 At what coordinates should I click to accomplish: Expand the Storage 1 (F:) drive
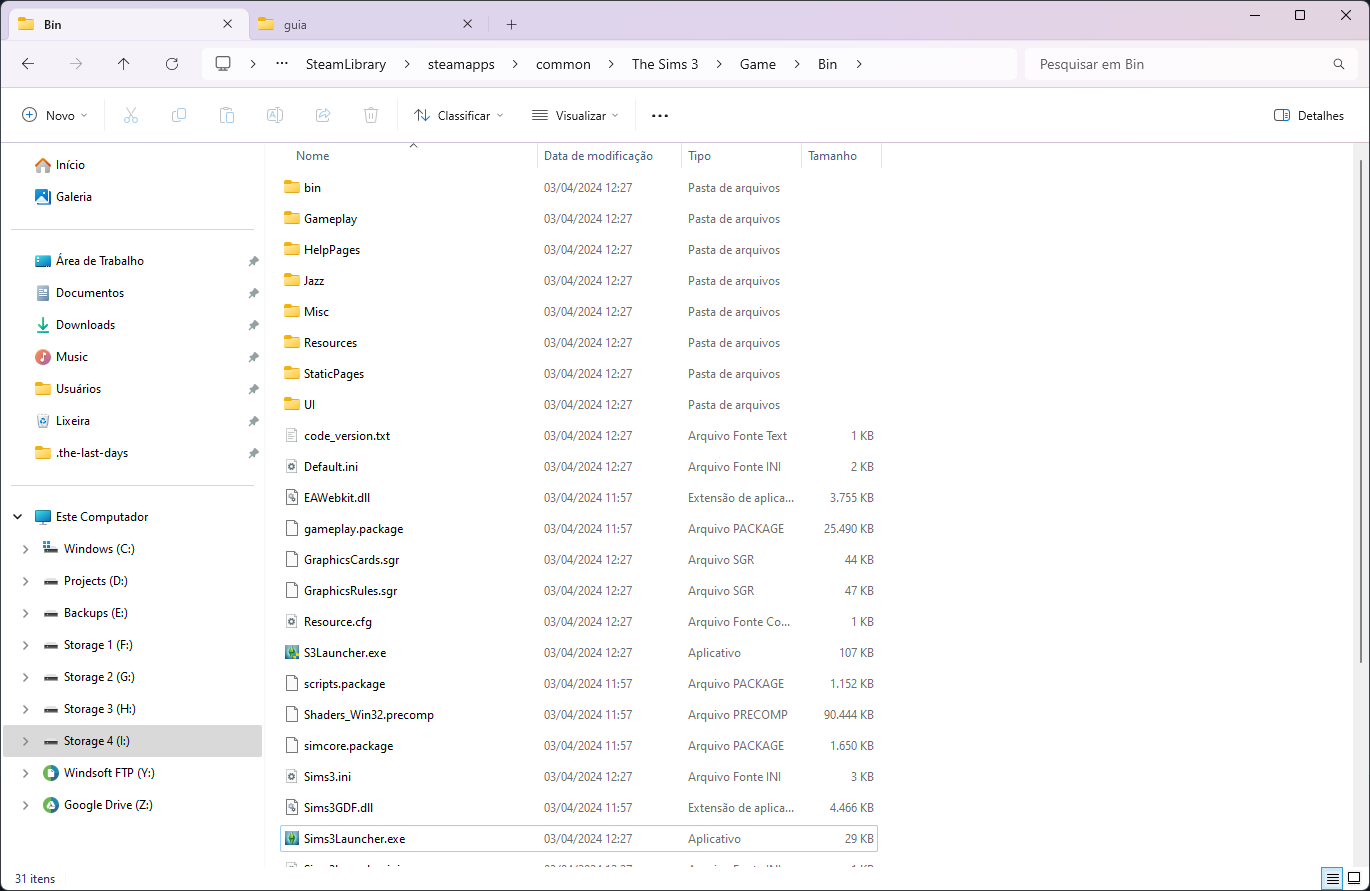[26, 645]
